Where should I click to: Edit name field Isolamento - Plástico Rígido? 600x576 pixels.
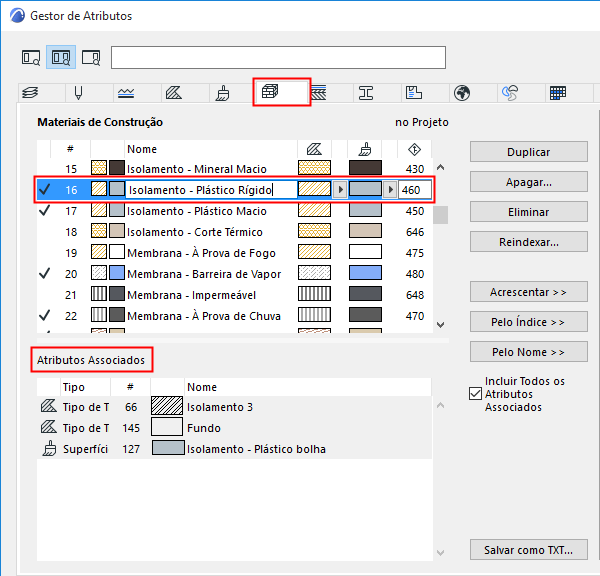(211, 190)
